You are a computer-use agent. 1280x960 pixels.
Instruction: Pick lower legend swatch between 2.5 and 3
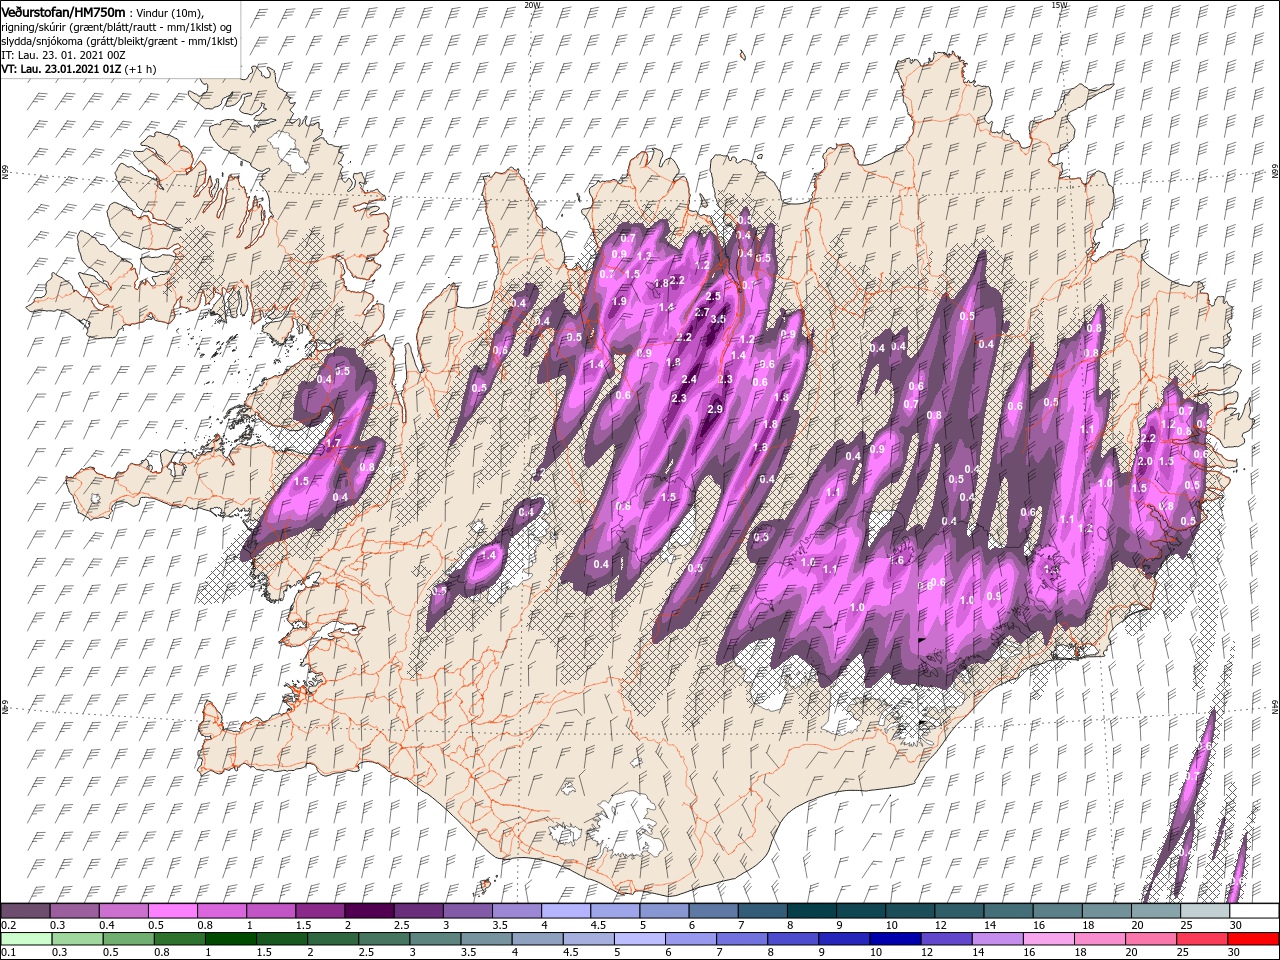(383, 939)
